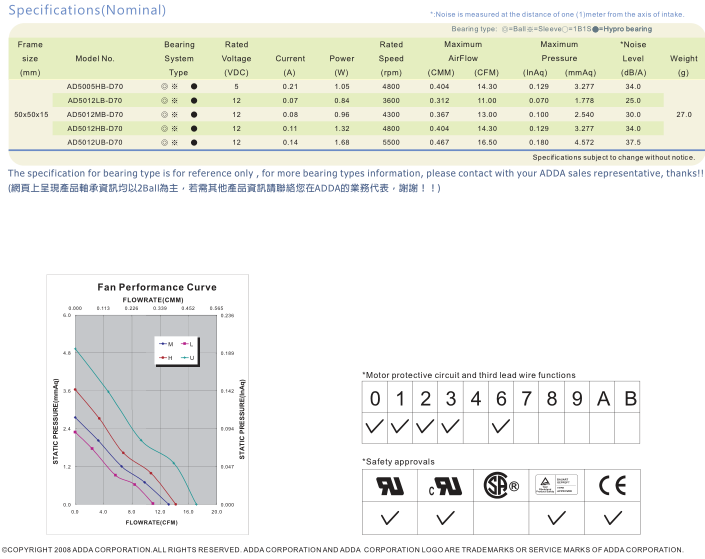The image size is (705, 559).
Task: Click the checkmark under function 0
Action: point(375,426)
